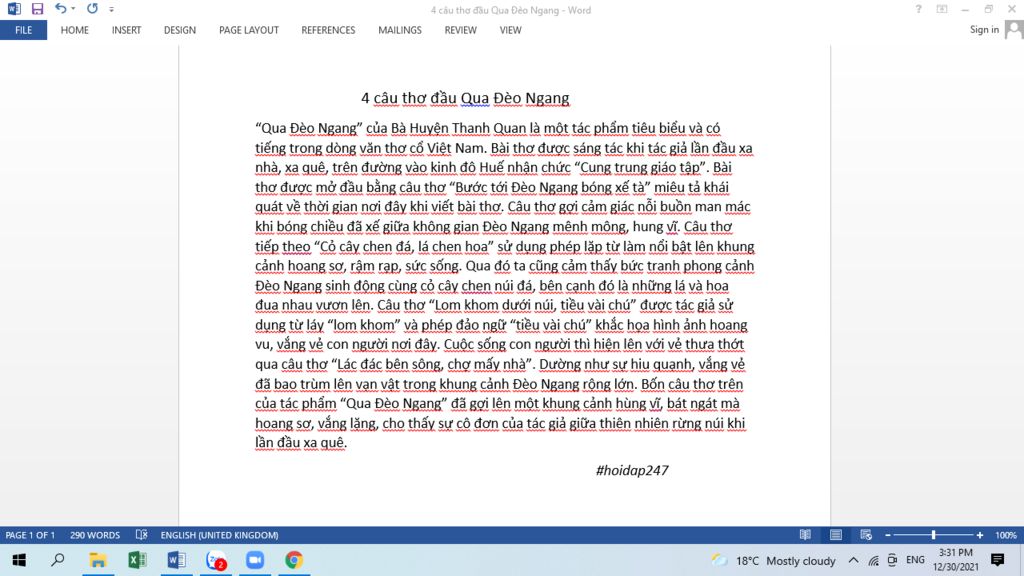The image size is (1024, 576).
Task: Open the notification center icon
Action: click(997, 560)
